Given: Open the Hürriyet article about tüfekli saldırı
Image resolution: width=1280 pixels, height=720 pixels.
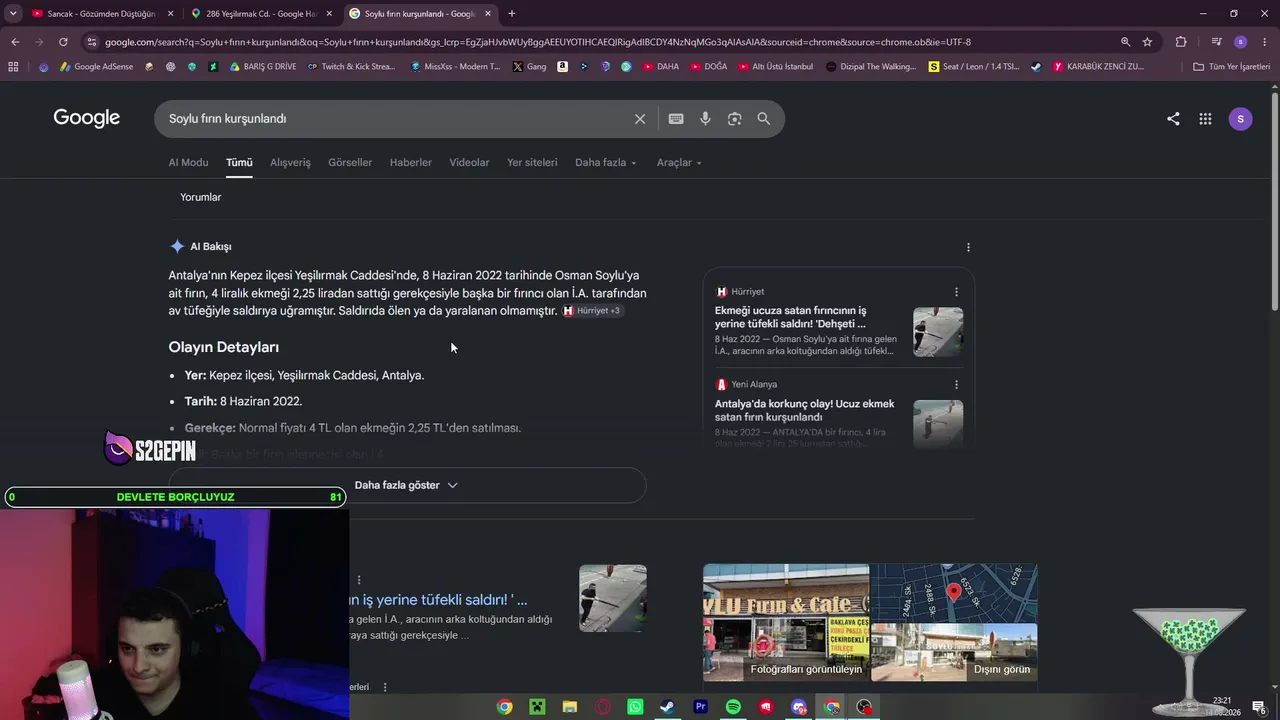Looking at the screenshot, I should (x=791, y=317).
